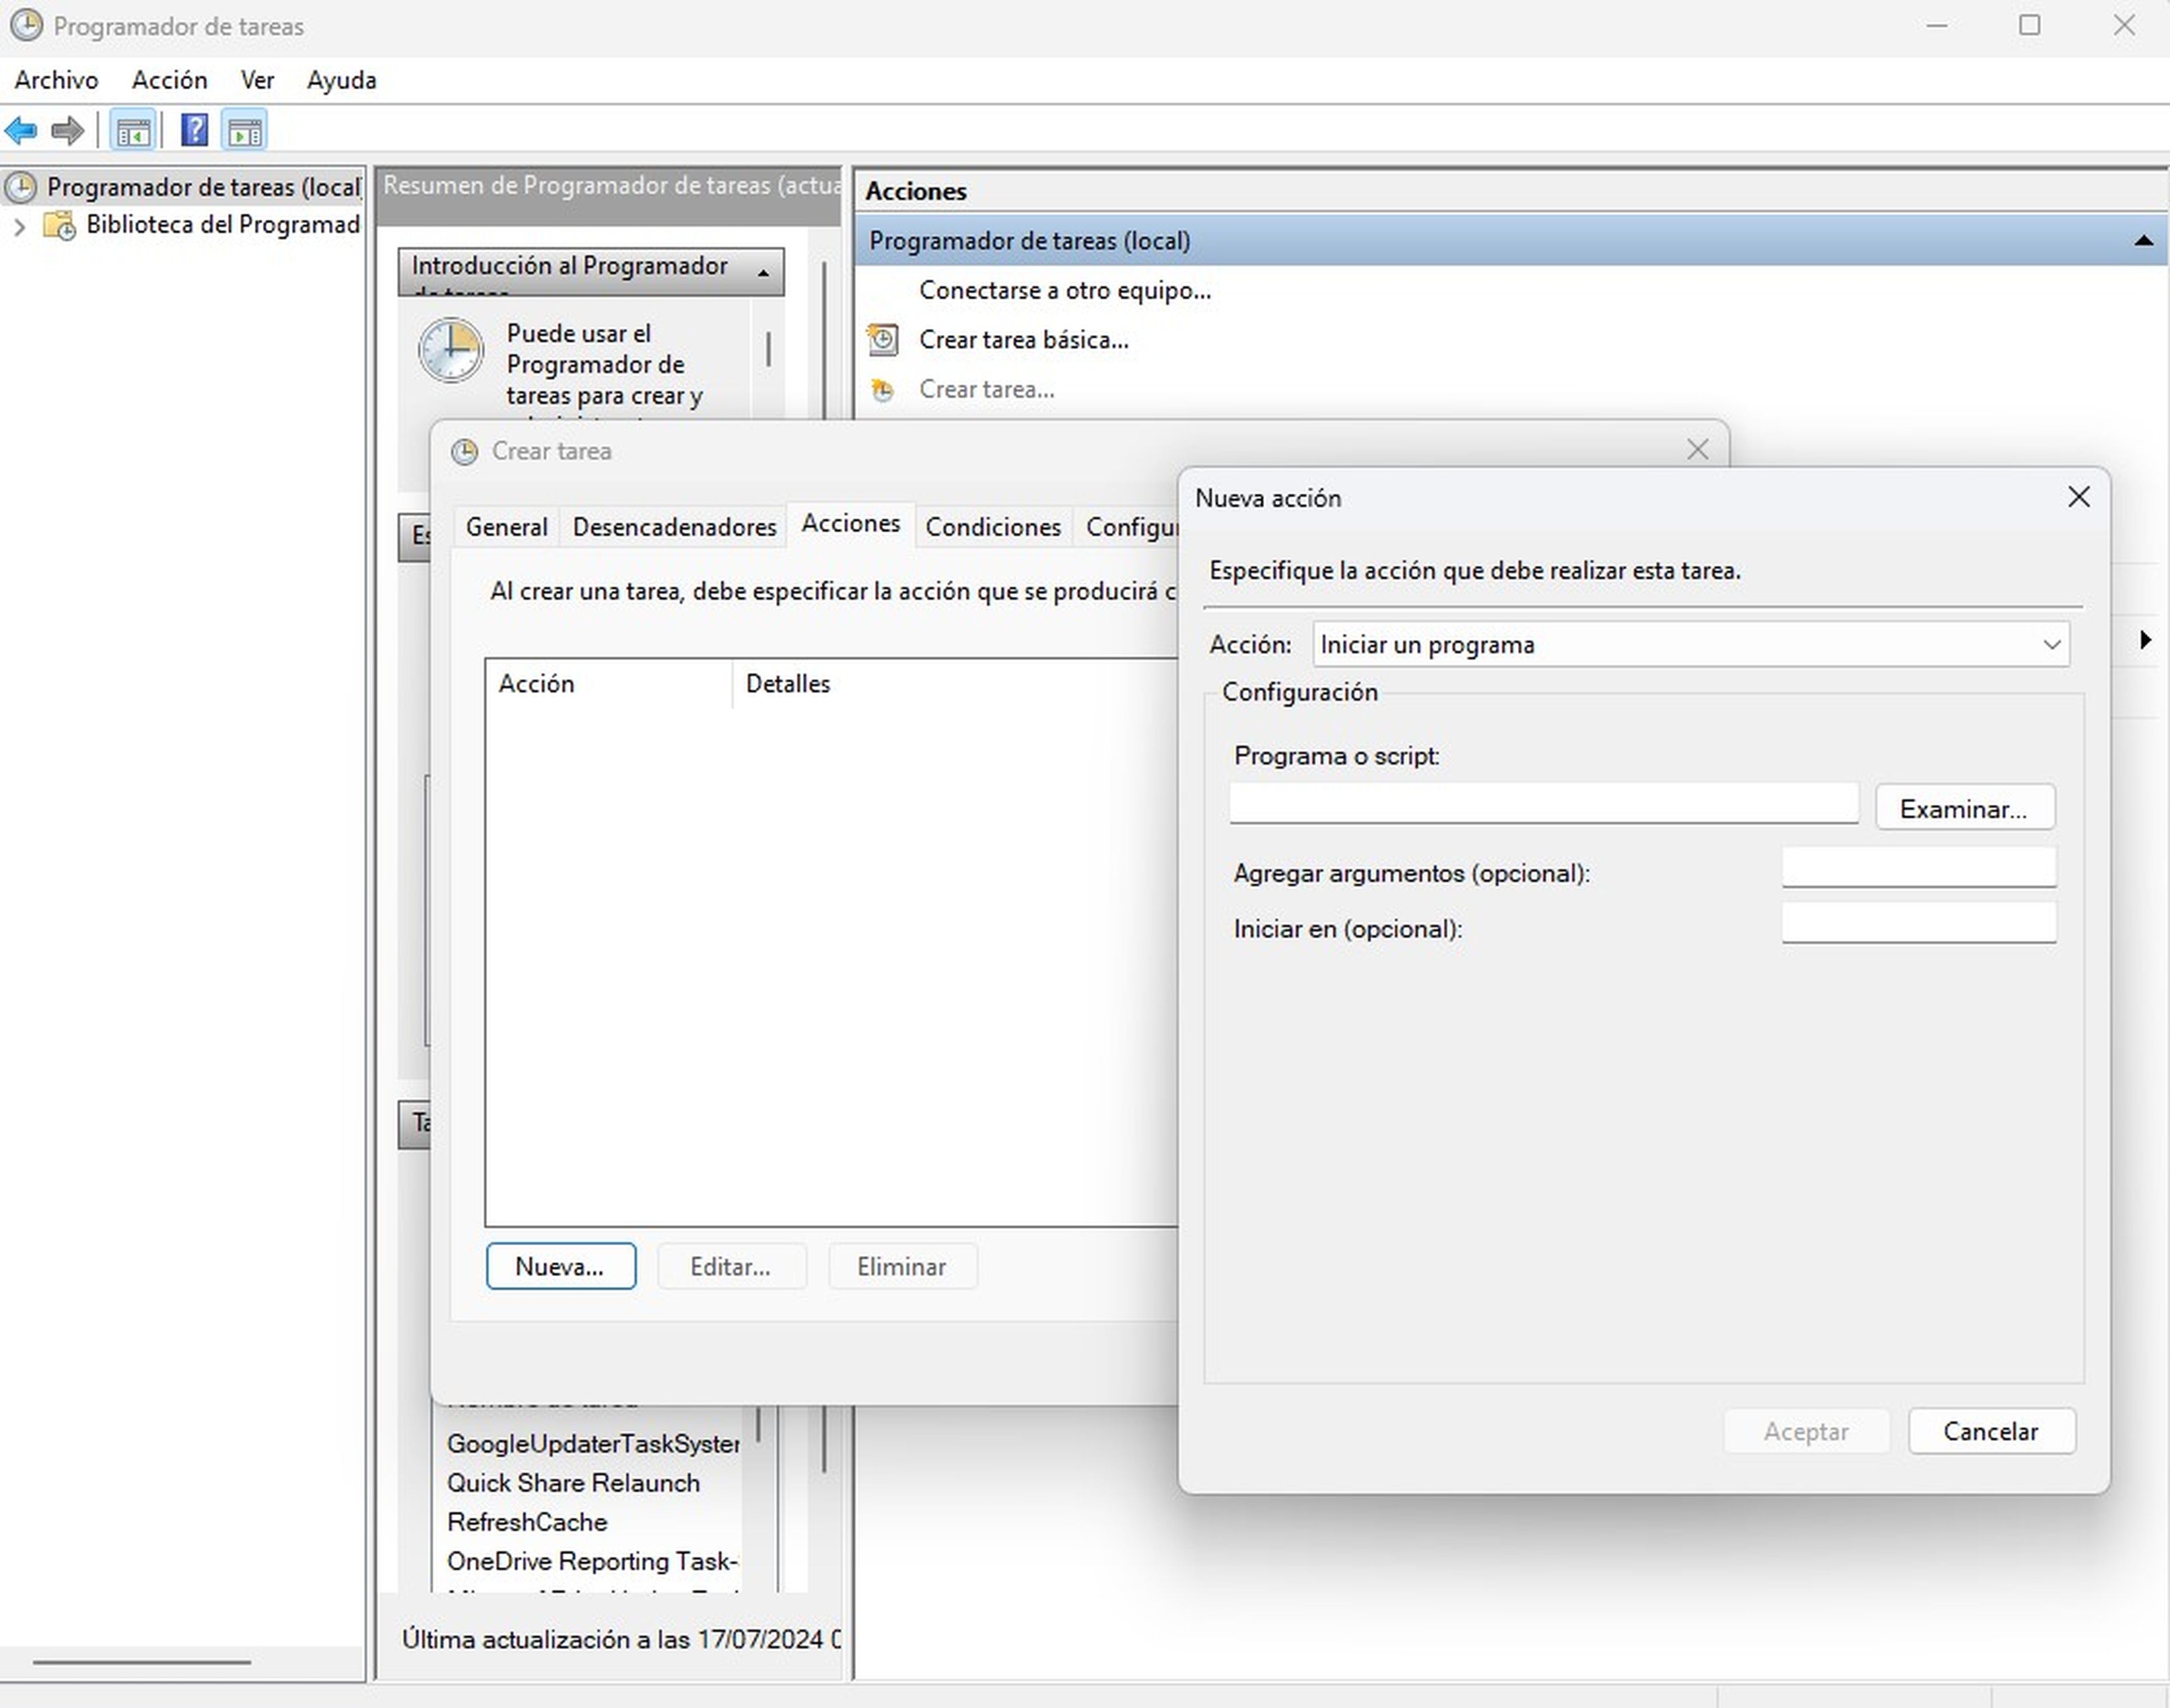Click the Aceptar button in Nueva acción

pyautogui.click(x=1806, y=1431)
